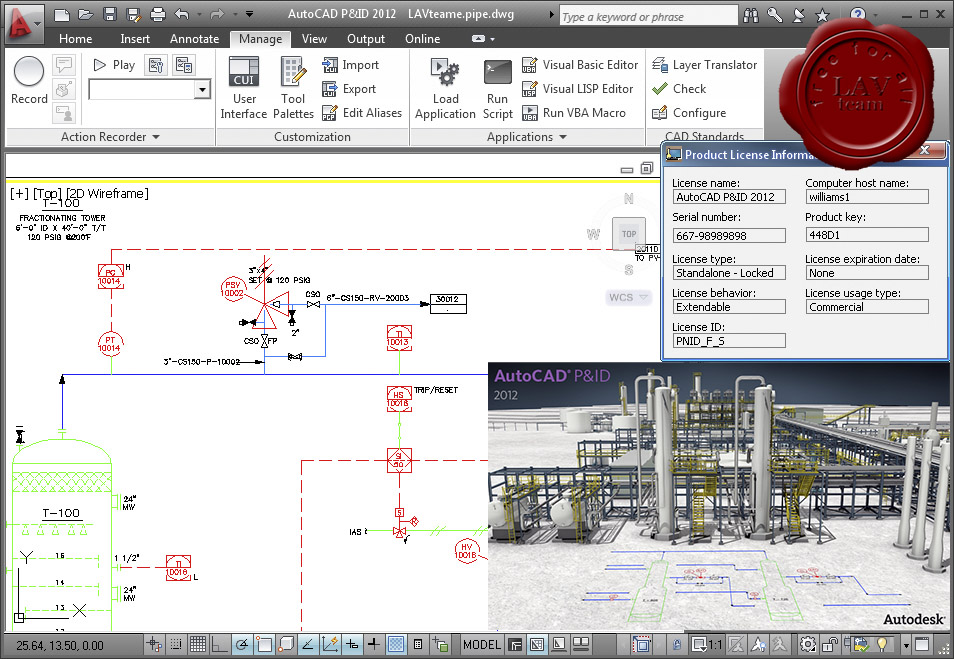Click the key Subscription Center icon
954x659 pixels.
(775, 15)
